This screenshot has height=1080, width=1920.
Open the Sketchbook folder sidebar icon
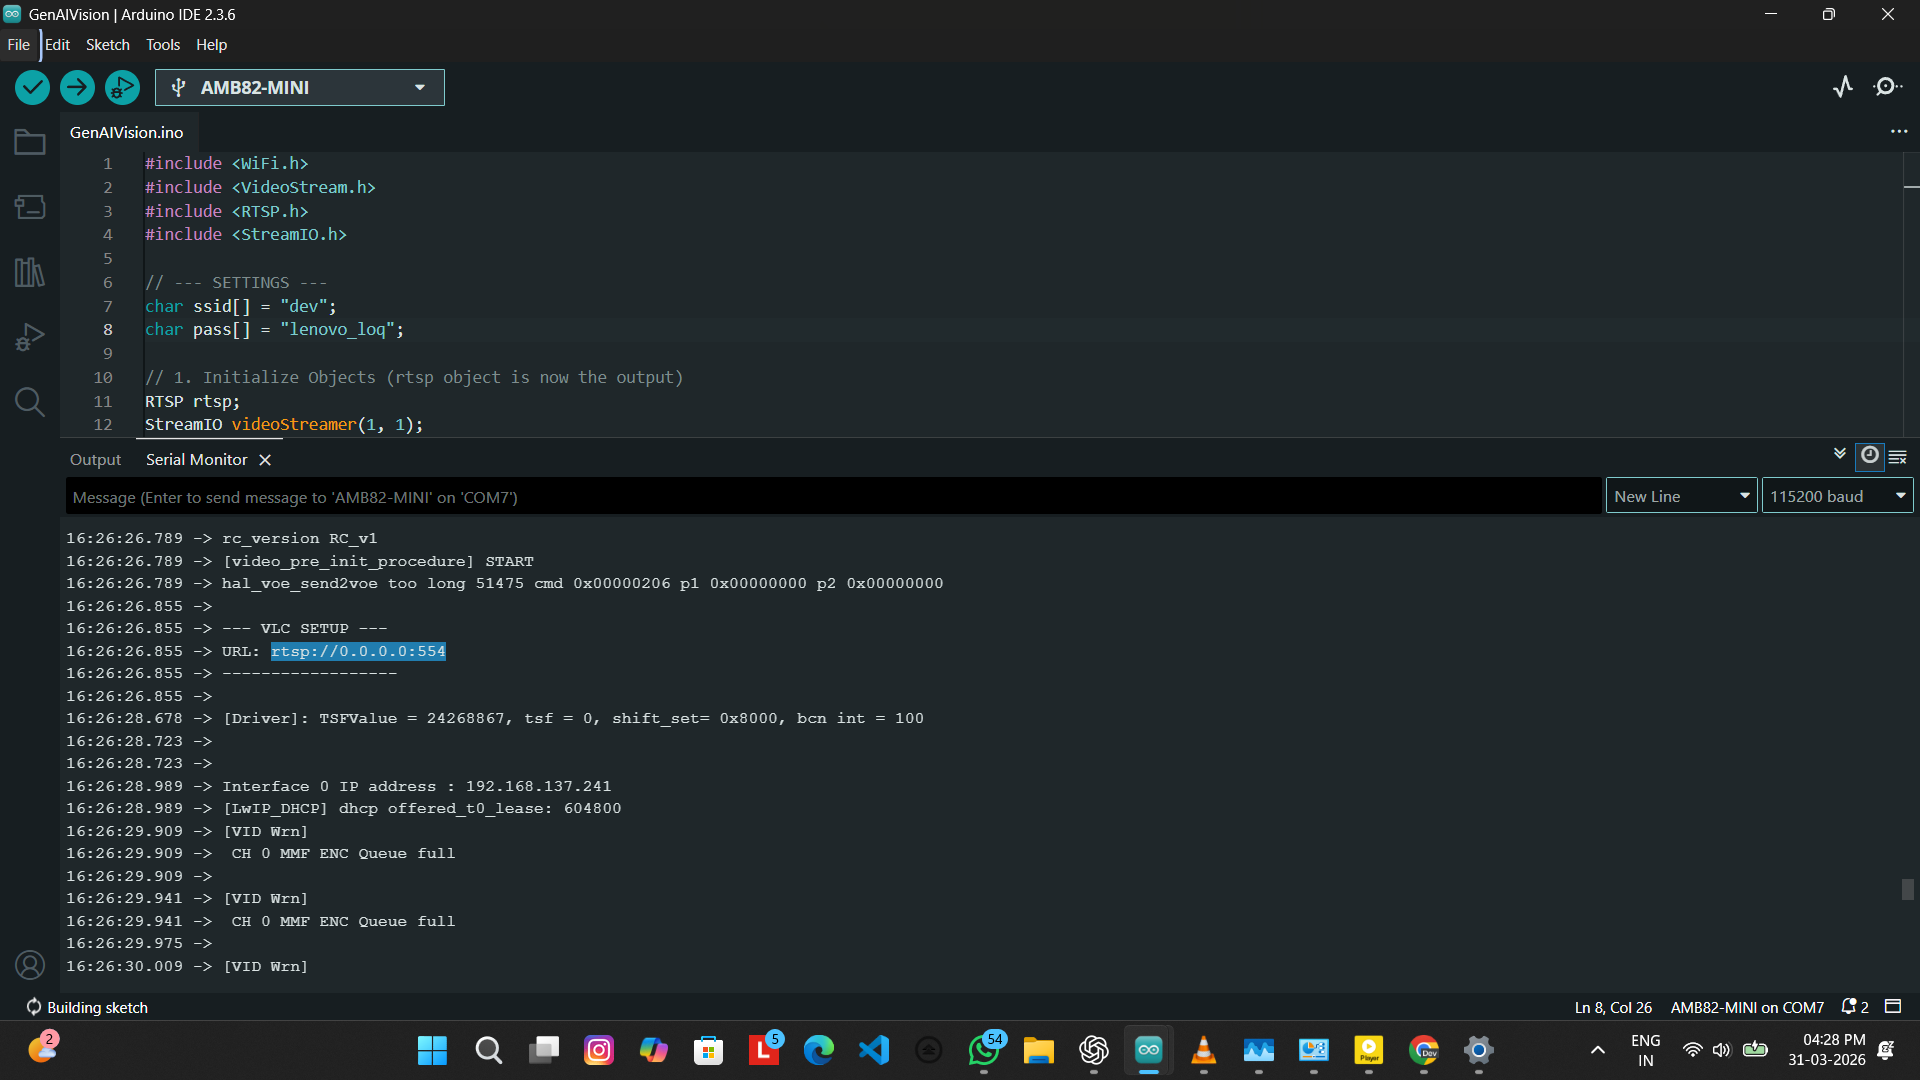pos(30,142)
